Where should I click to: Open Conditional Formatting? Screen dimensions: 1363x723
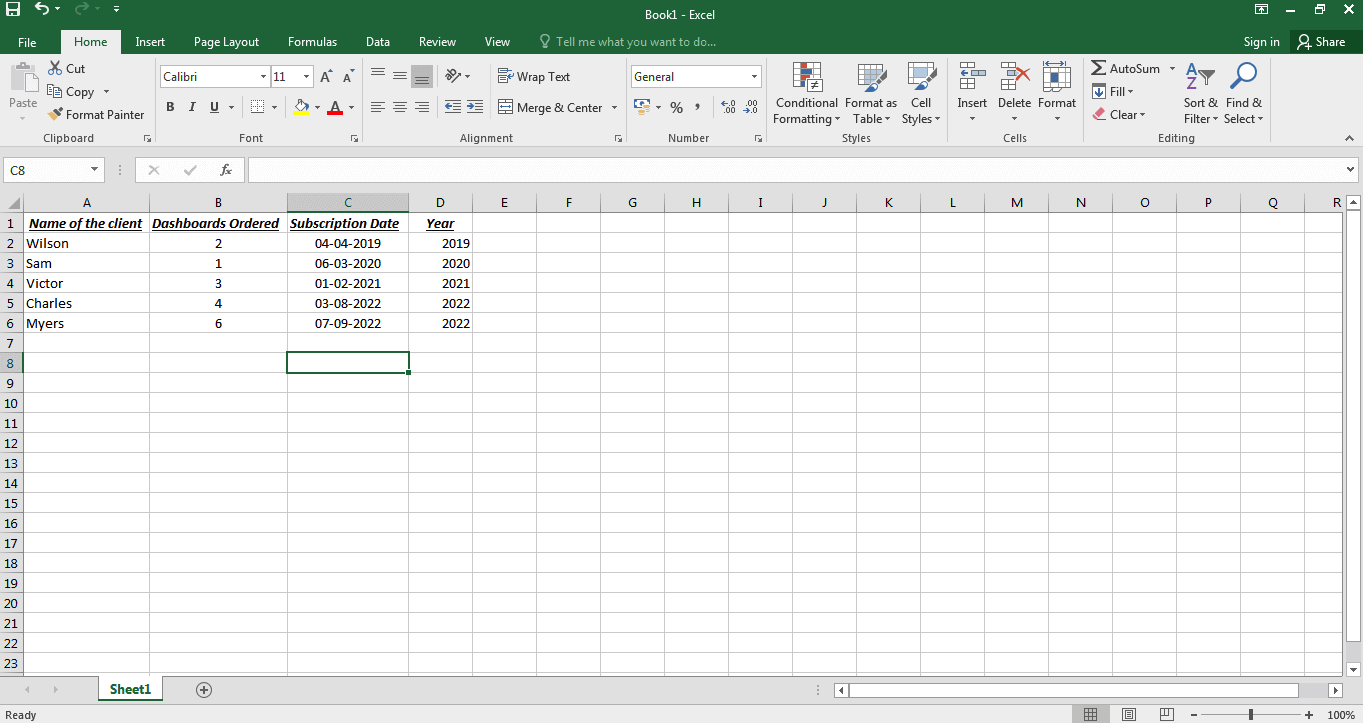click(x=806, y=93)
